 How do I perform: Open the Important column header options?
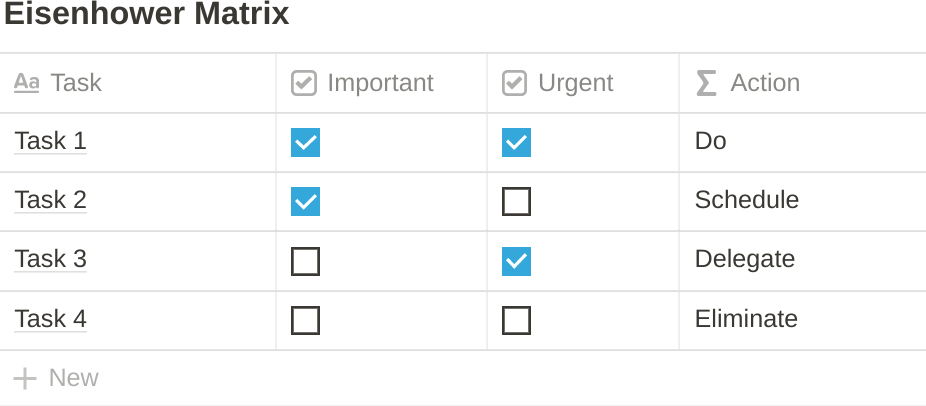click(x=380, y=83)
